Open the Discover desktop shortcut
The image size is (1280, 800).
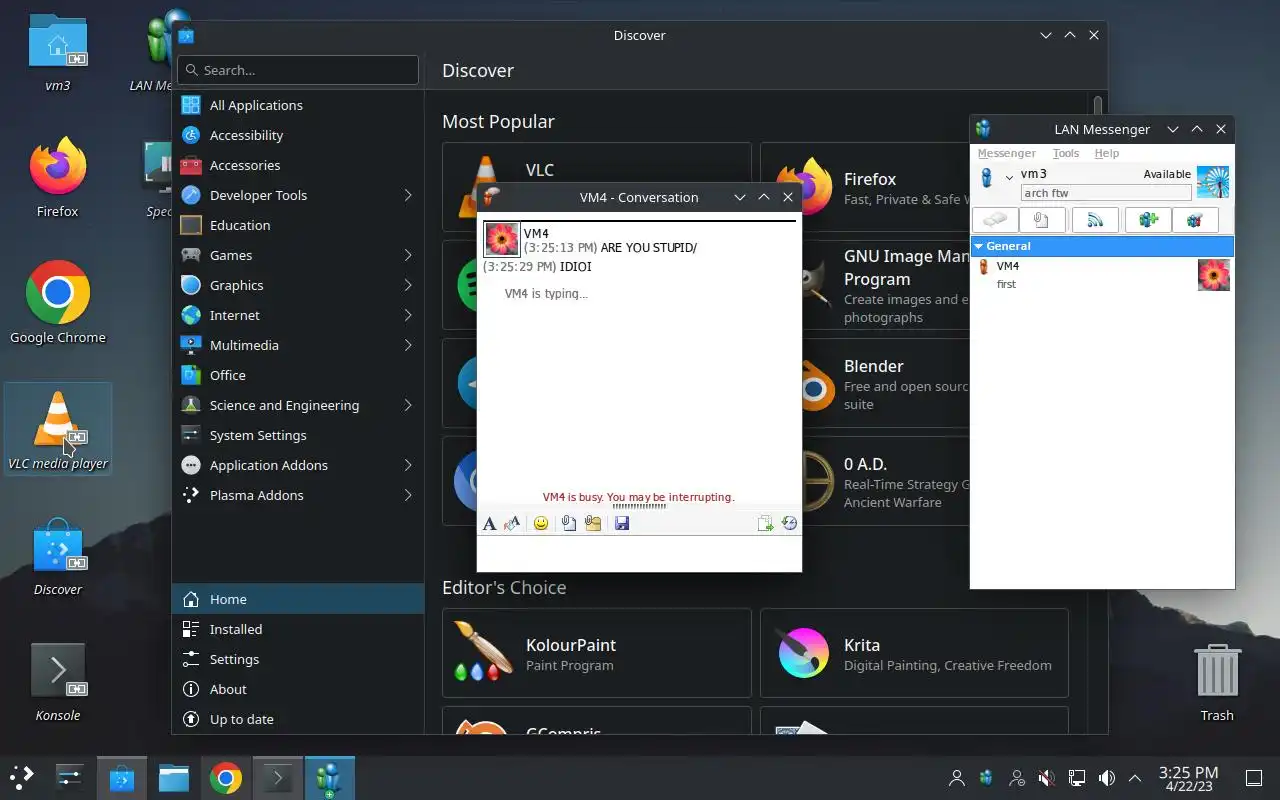point(58,556)
